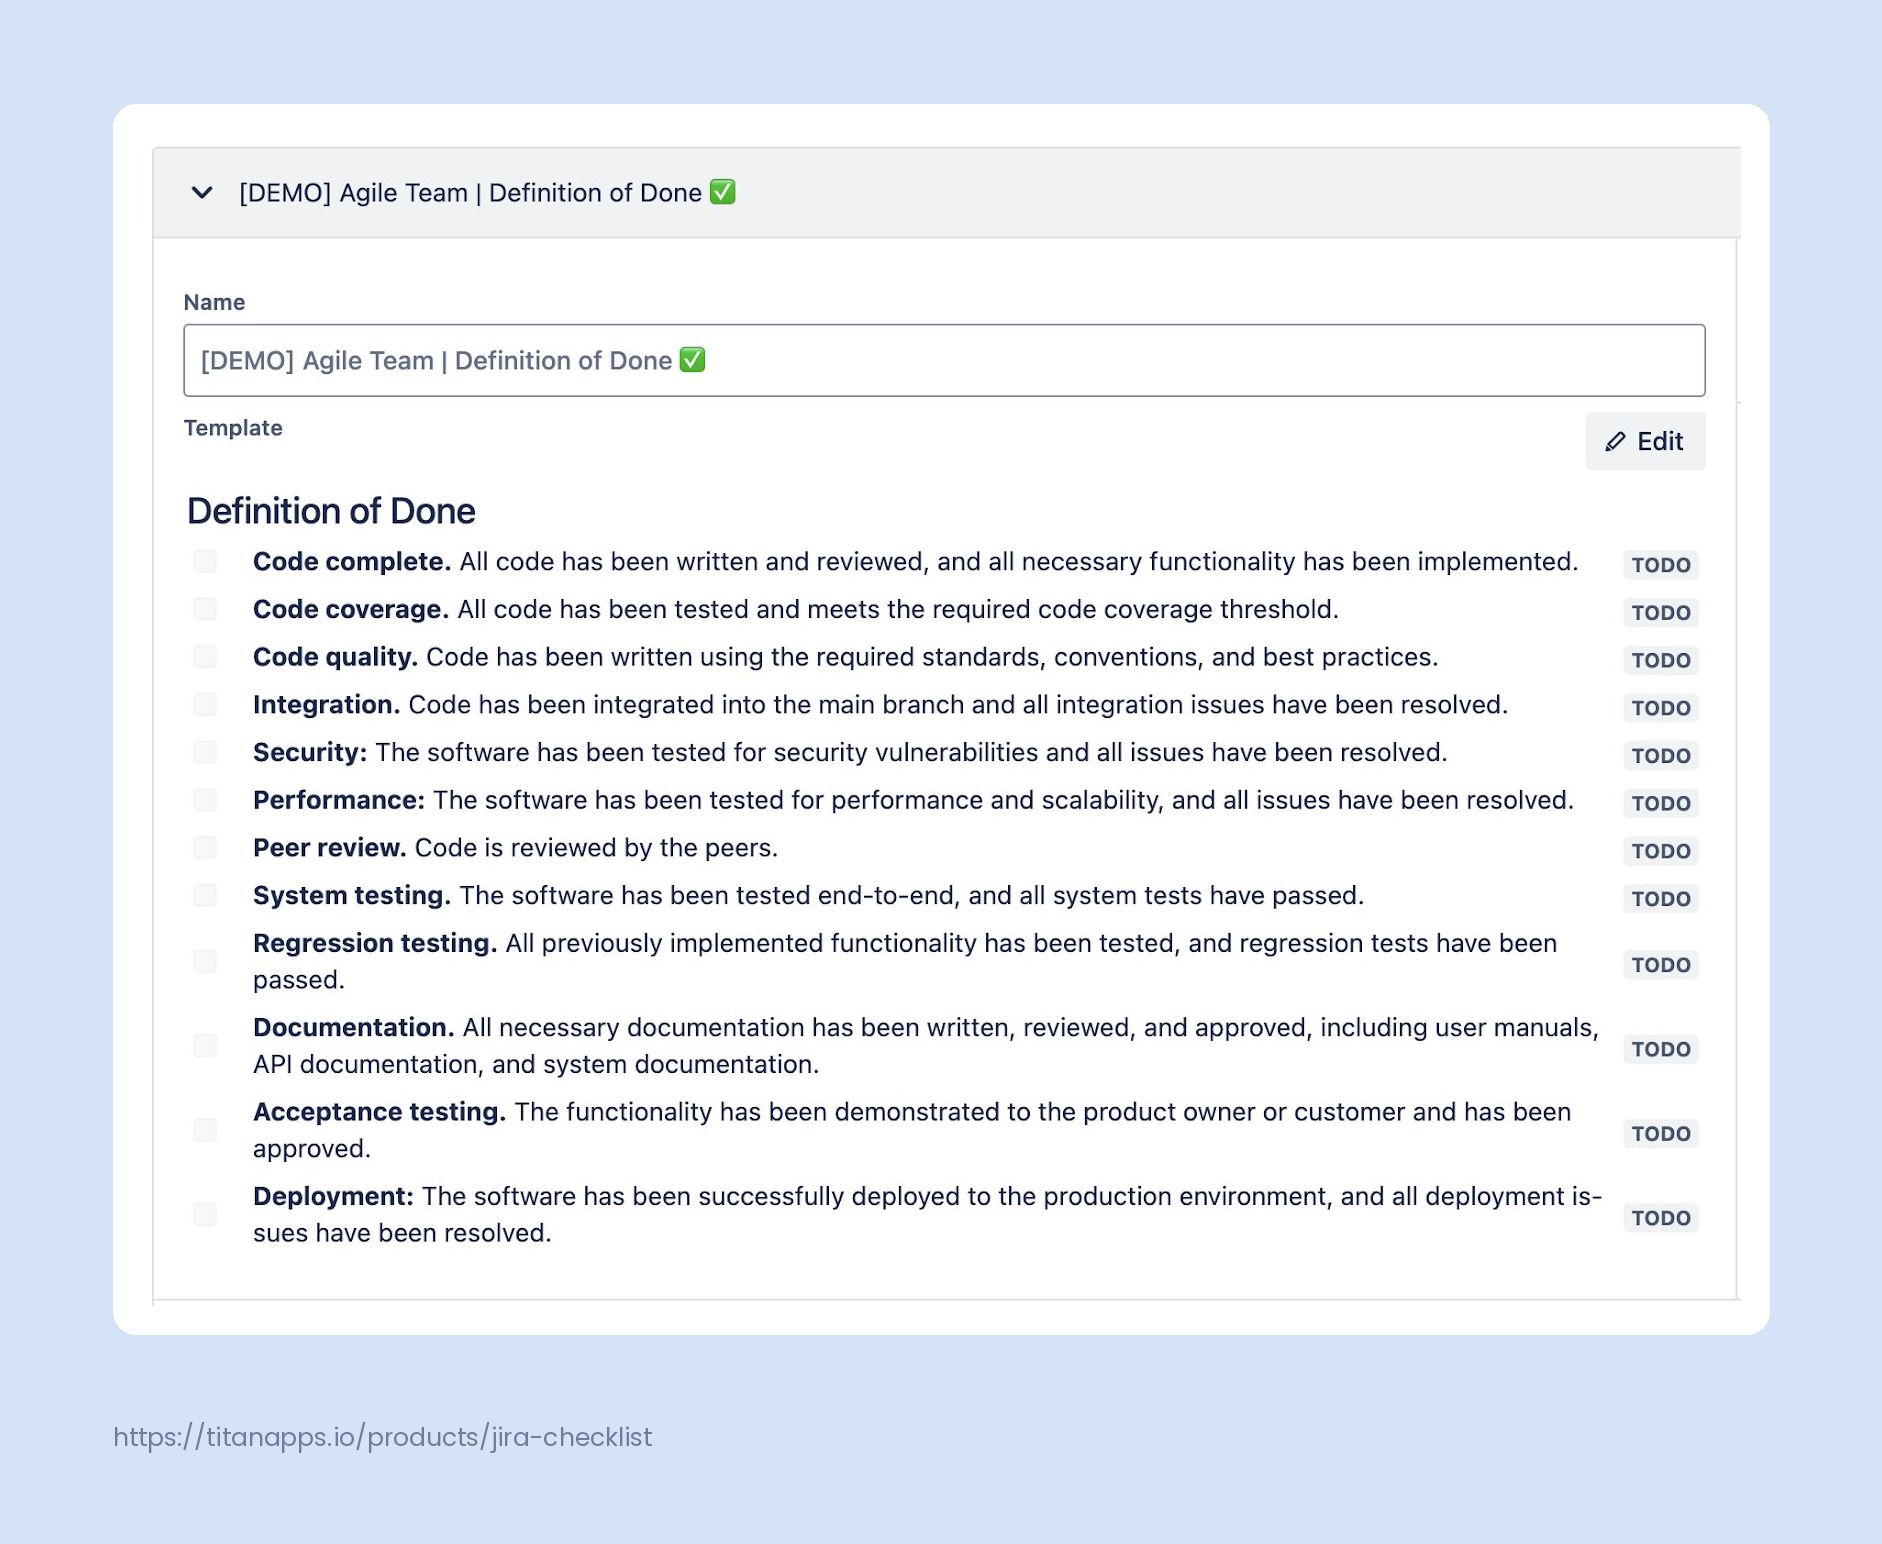
Task: Change the TODO status of Acceptance testing
Action: click(x=1661, y=1134)
